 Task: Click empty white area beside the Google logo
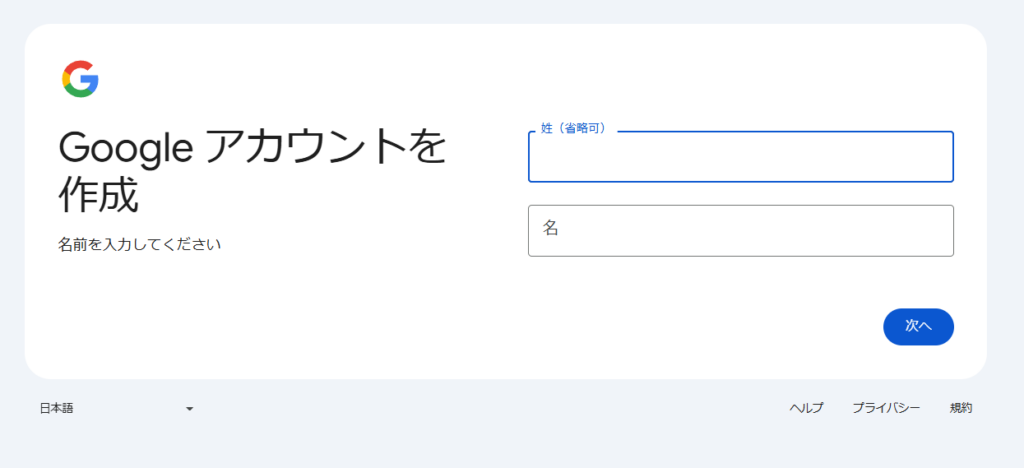pos(294,79)
